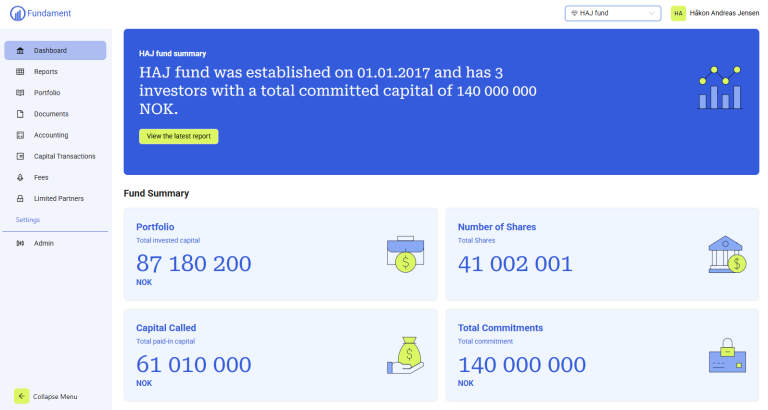Image resolution: width=768 pixels, height=410 pixels.
Task: Click the Reports table icon
Action: (21, 72)
